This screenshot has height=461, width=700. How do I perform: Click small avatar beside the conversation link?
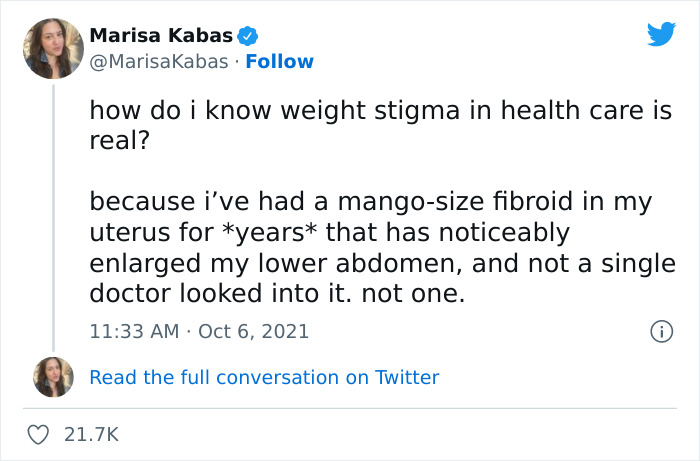coord(52,377)
